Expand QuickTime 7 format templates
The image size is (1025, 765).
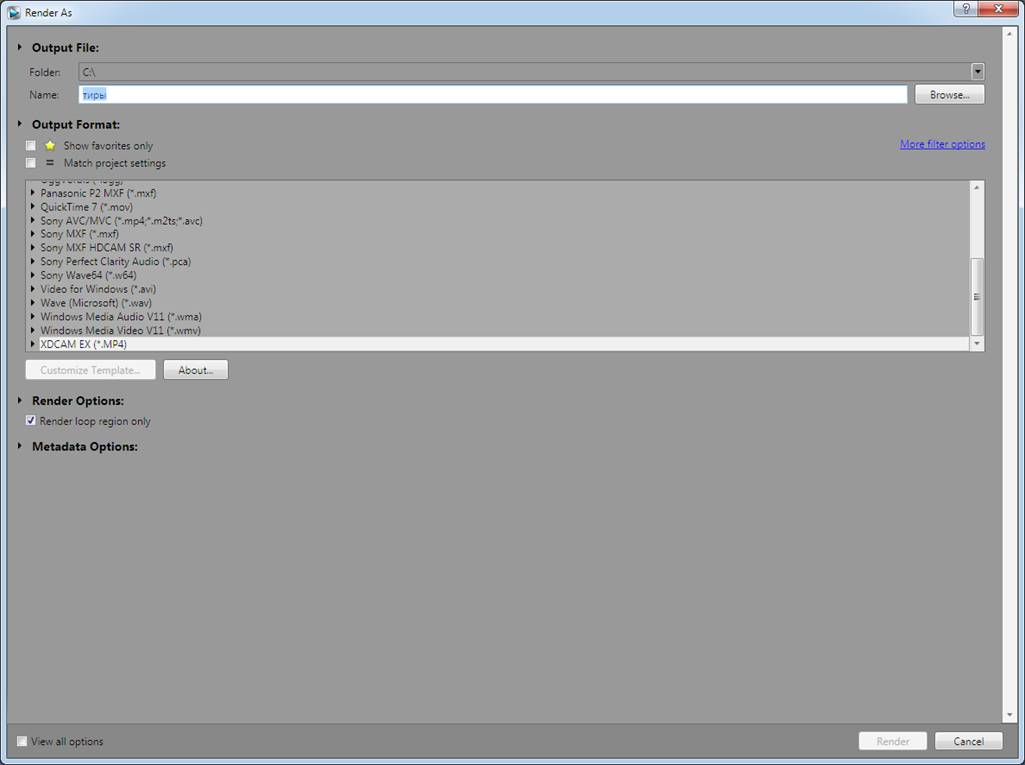(33, 207)
